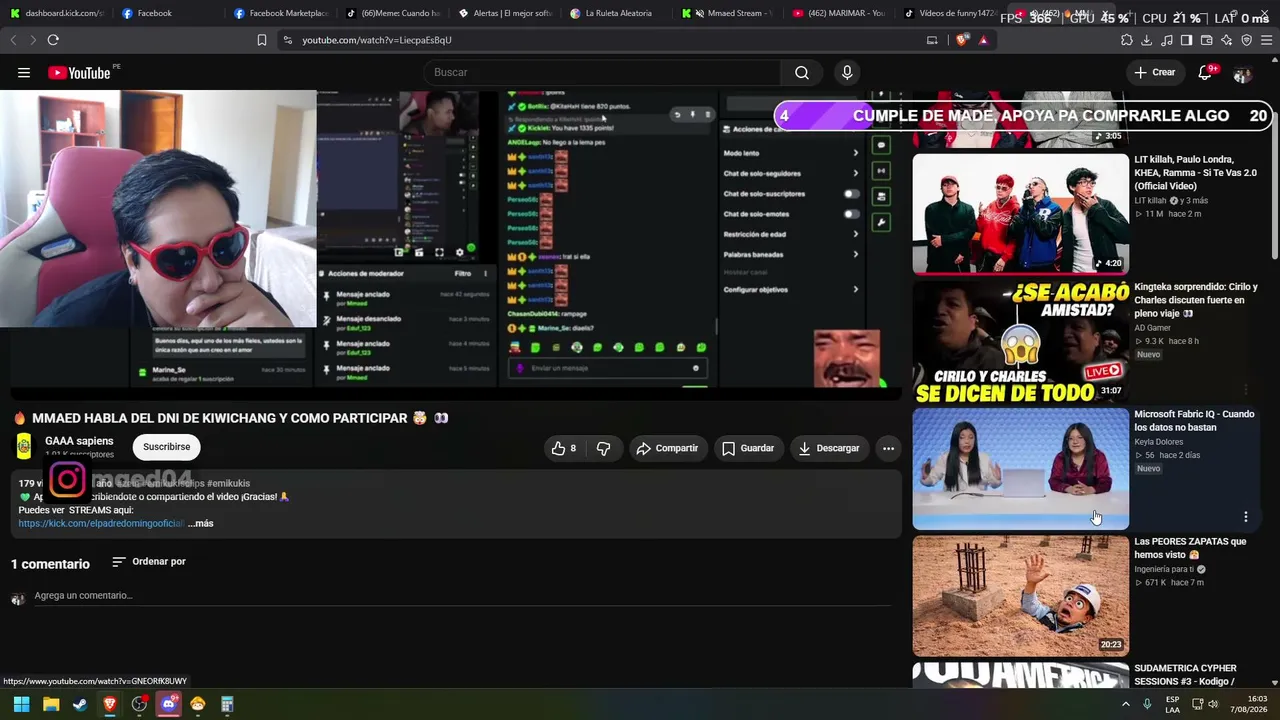1280x720 pixels.
Task: Open the Brave Rewards triangle icon
Action: click(984, 40)
